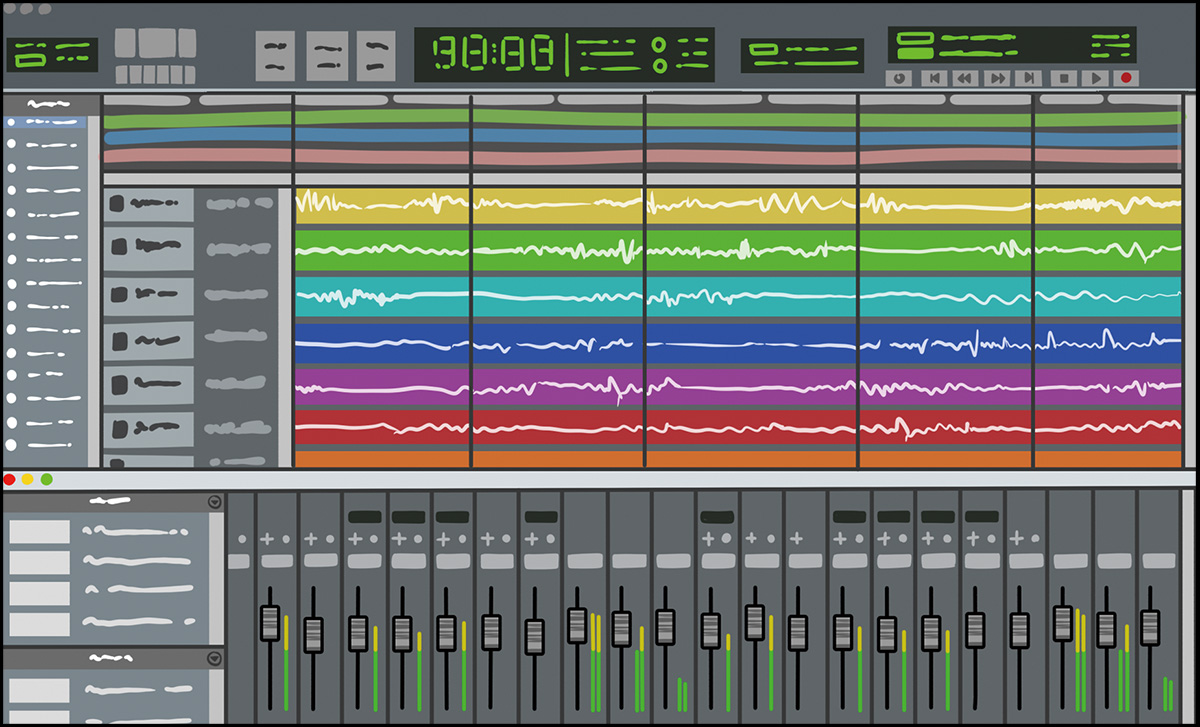Viewport: 1200px width, 727px height.
Task: Click the last of three gray toolbar buttons
Action: tap(377, 55)
